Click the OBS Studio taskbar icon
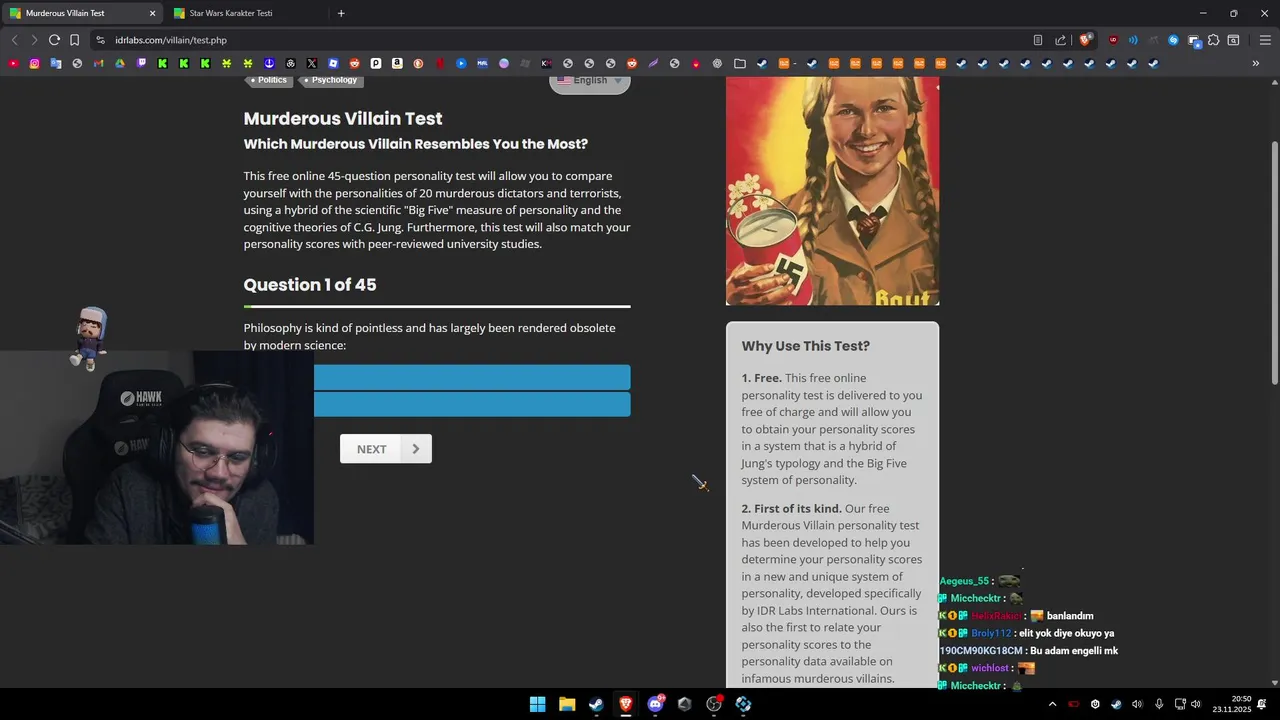The image size is (1280, 720). pos(714,704)
